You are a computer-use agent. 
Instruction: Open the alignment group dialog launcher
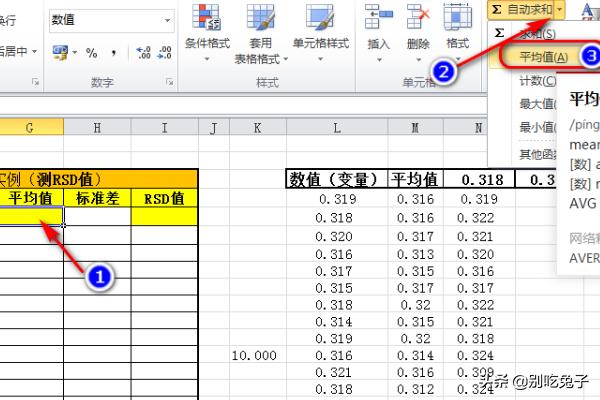(x=36, y=82)
